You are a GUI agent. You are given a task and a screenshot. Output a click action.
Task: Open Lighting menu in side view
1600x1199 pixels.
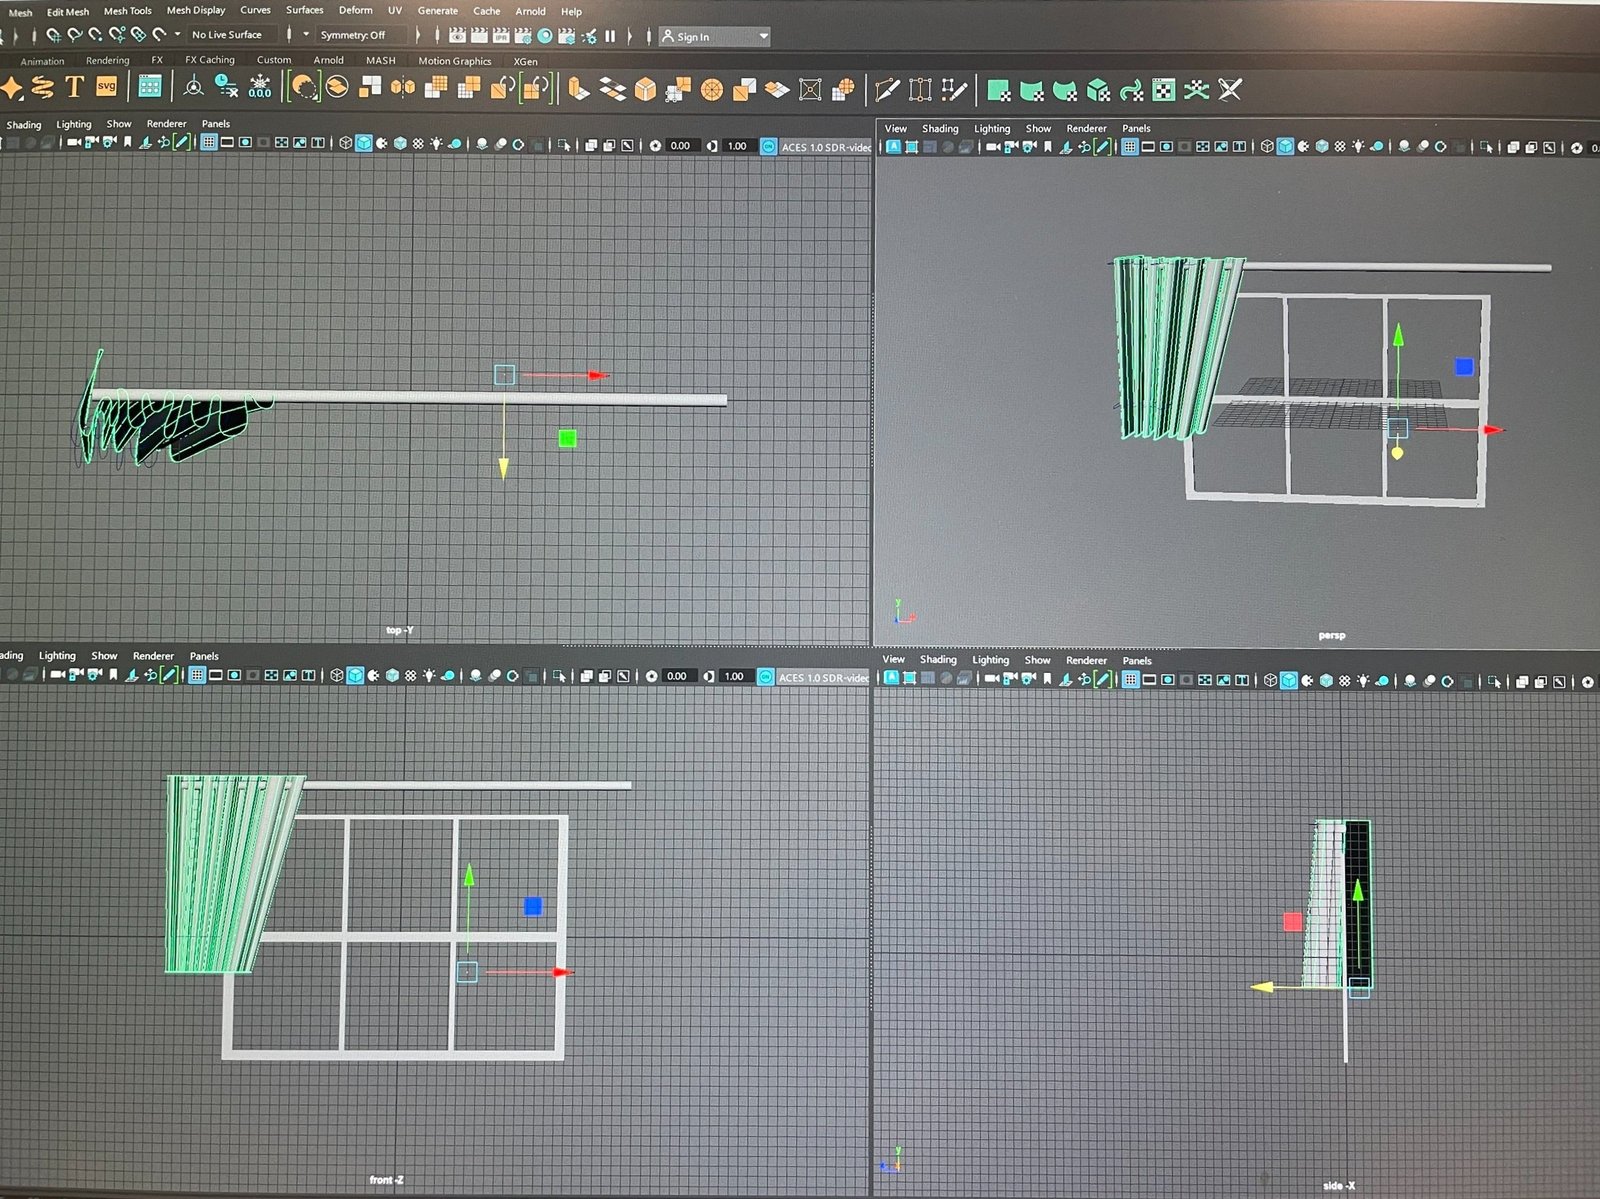tap(990, 660)
